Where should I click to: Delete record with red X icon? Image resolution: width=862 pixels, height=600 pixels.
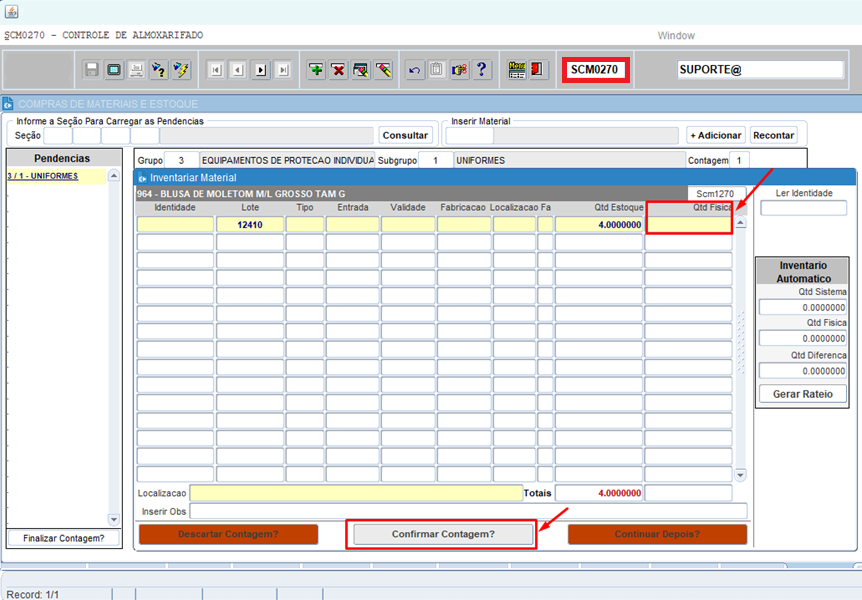tap(339, 70)
